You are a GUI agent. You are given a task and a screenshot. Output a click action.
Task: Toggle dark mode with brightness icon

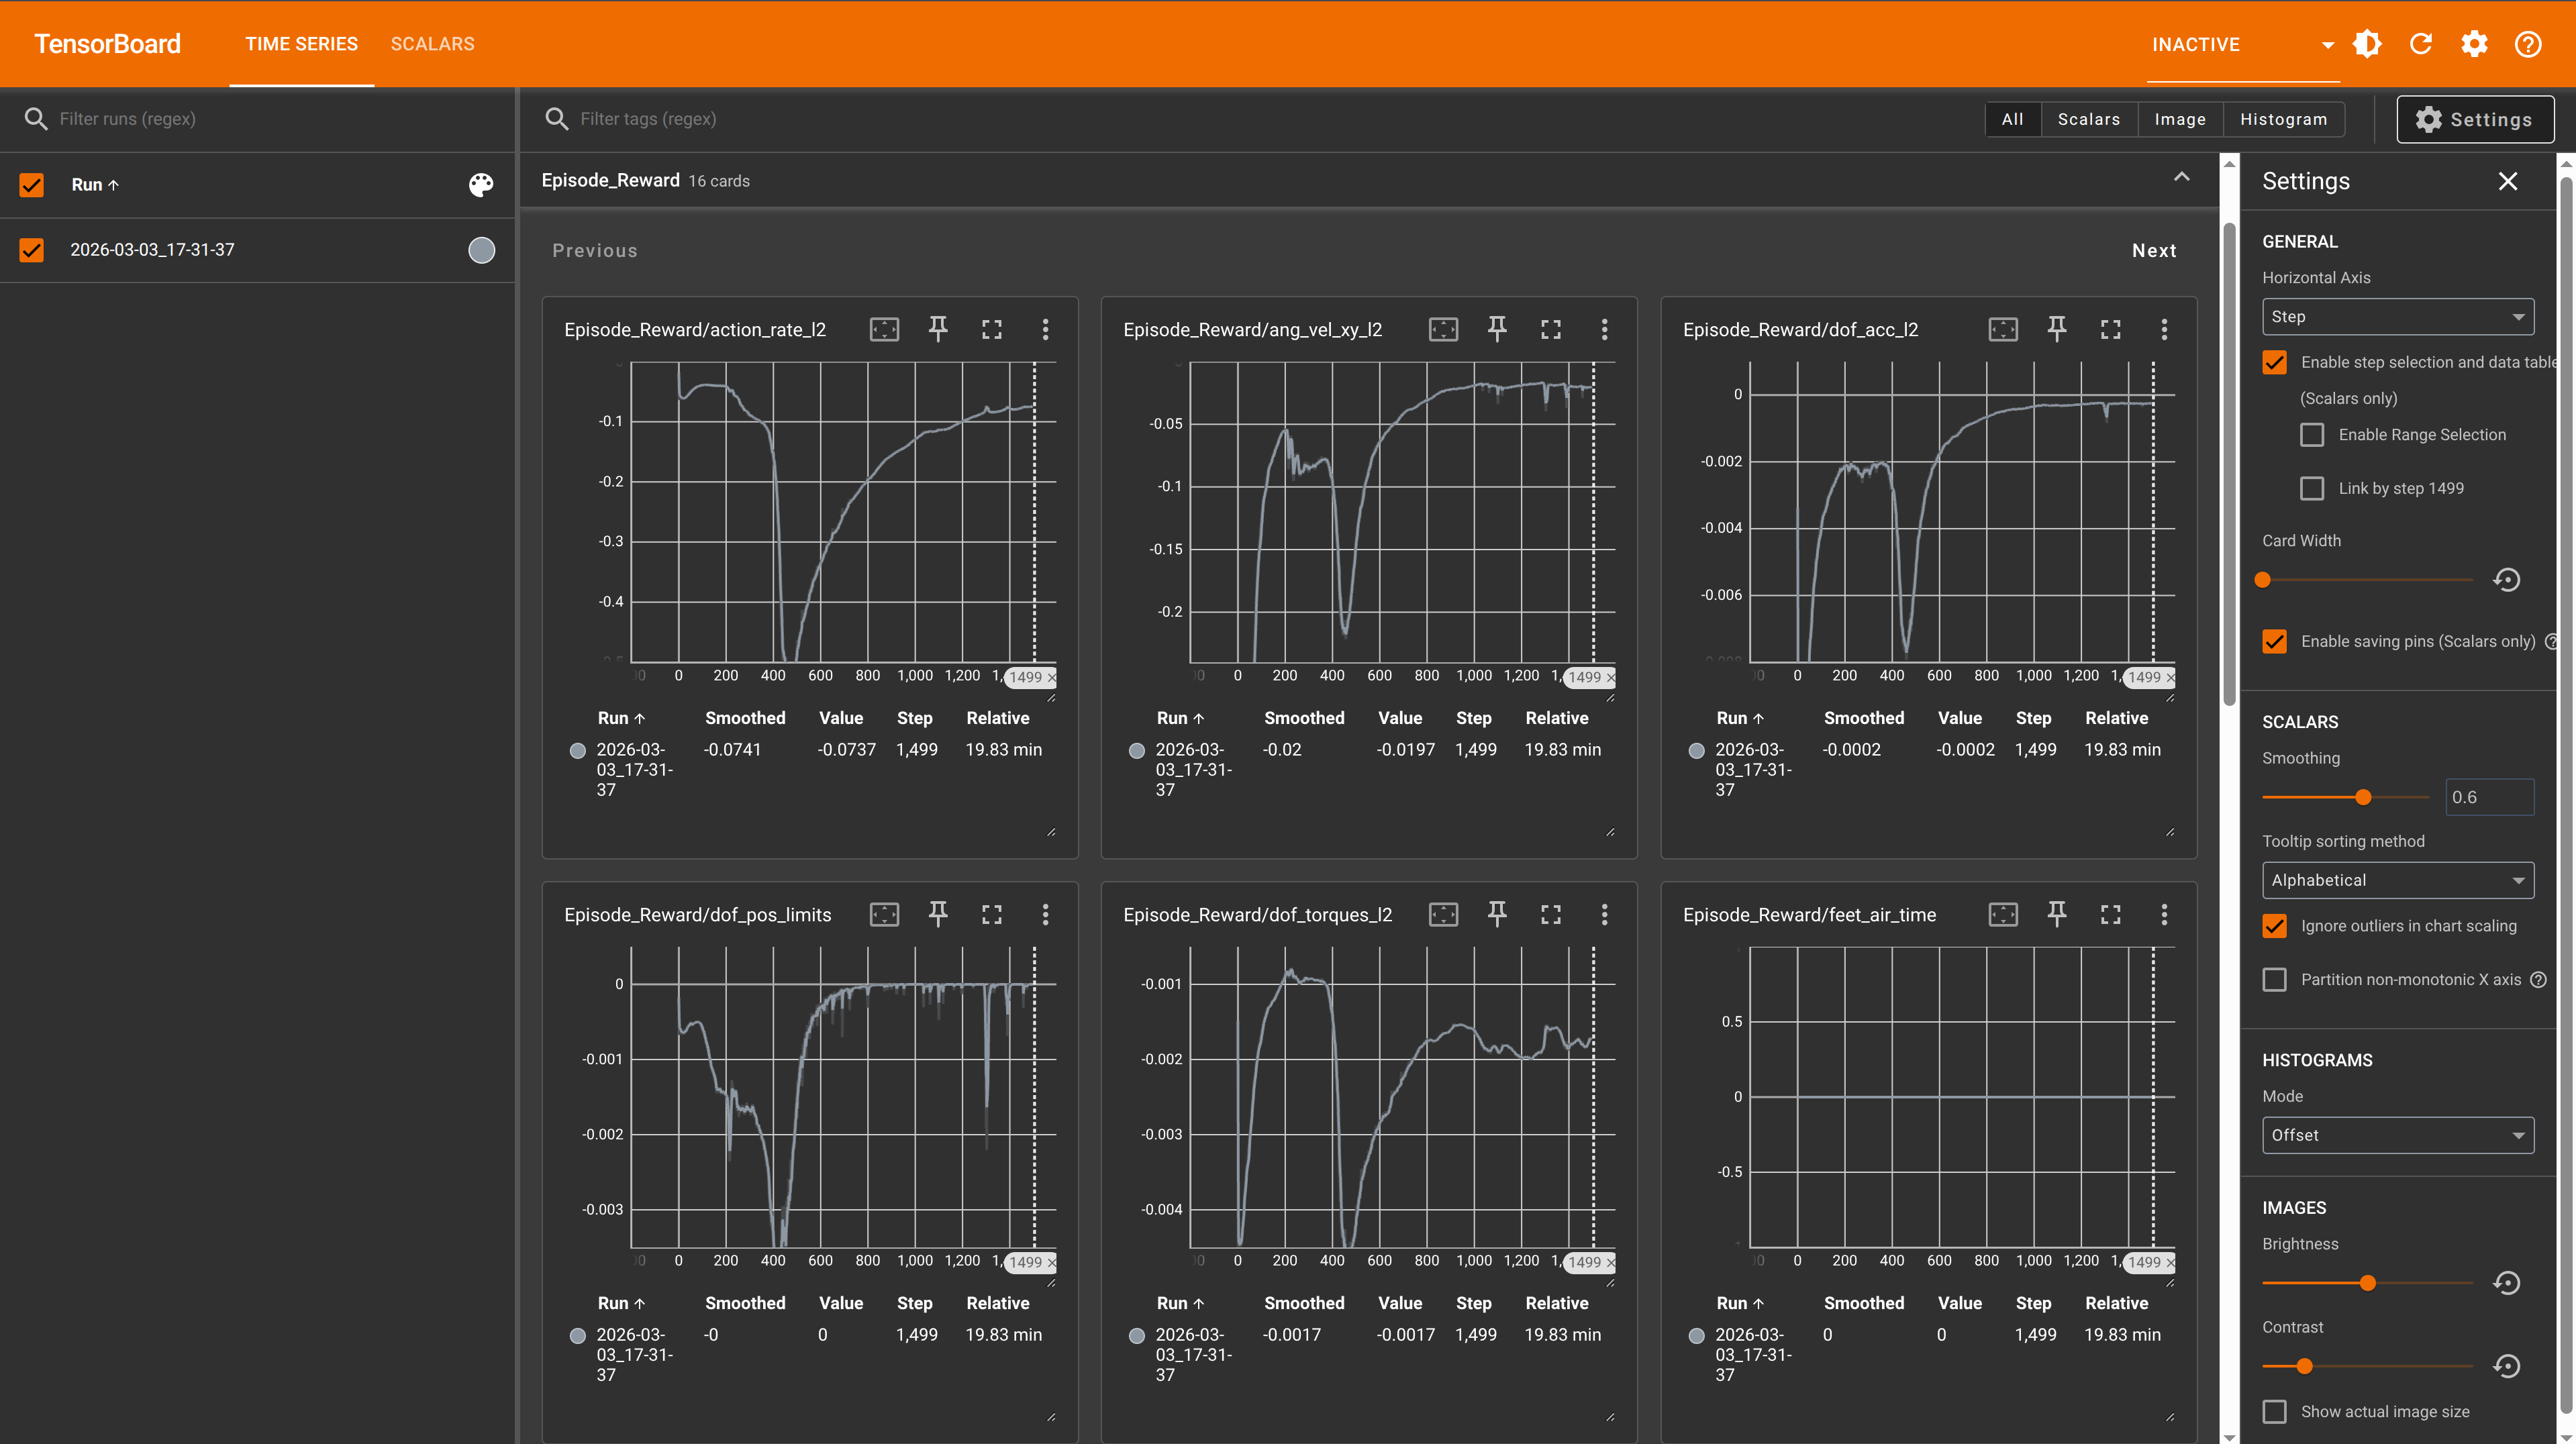tap(2367, 44)
